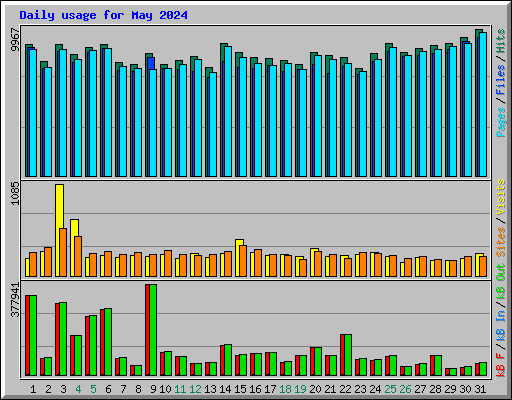The height and width of the screenshot is (400, 512).
Task: Select green weekend day label 25
Action: click(390, 389)
